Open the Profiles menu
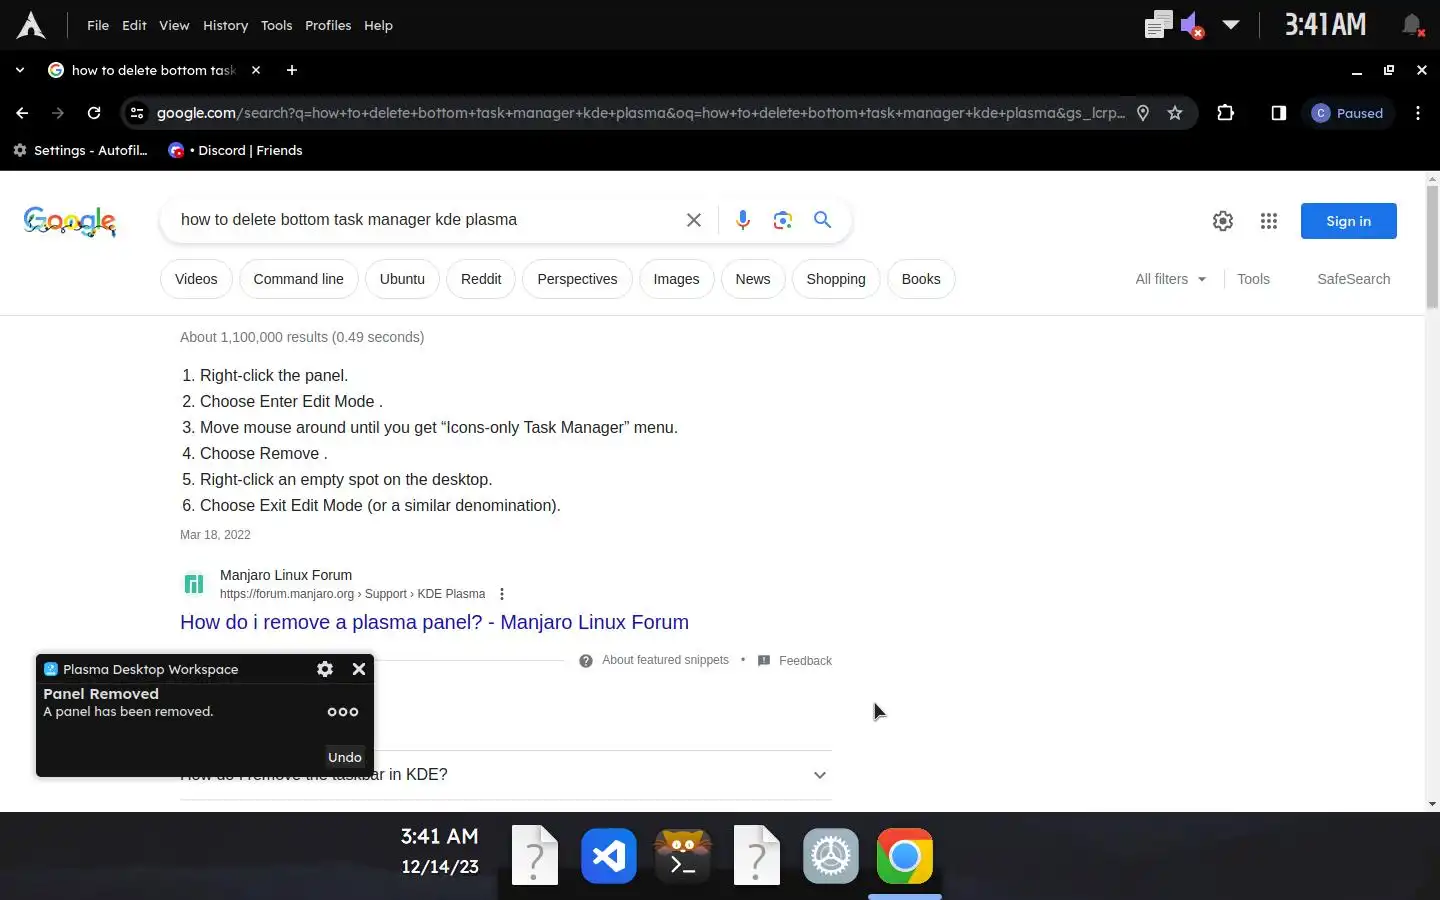Image resolution: width=1440 pixels, height=900 pixels. point(328,25)
